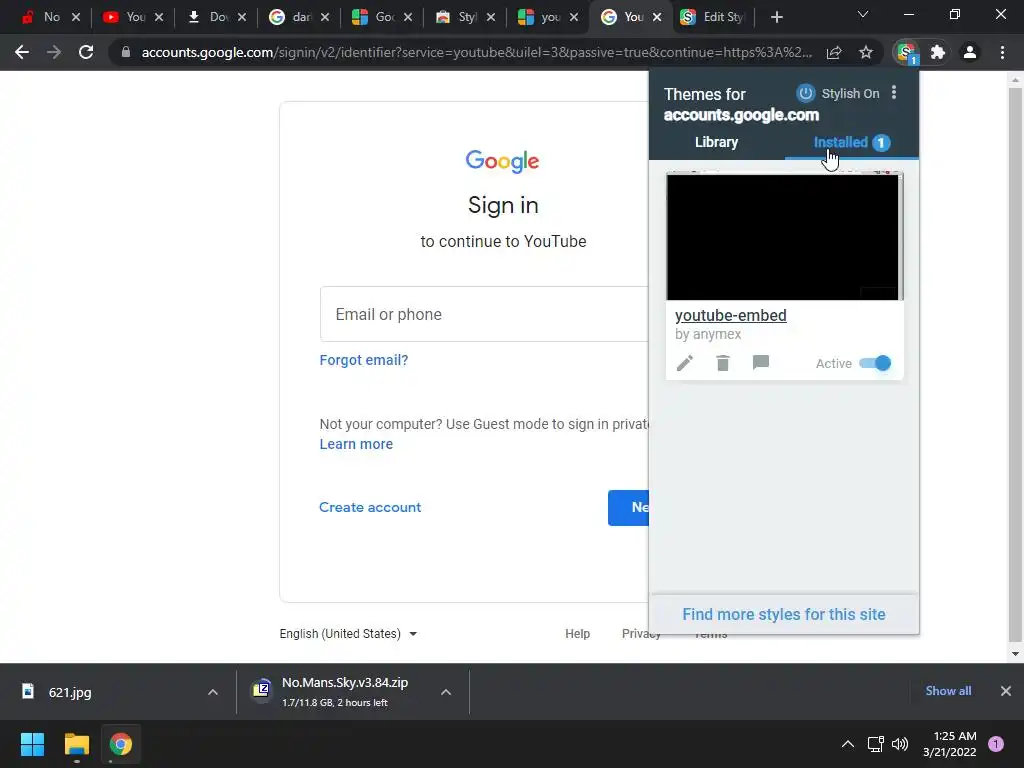Click Show all downloads
The image size is (1024, 768).
tap(948, 691)
